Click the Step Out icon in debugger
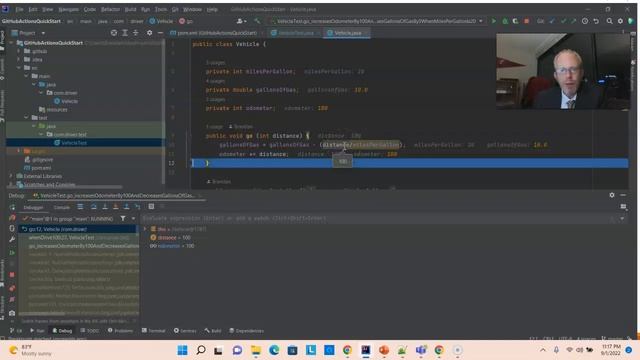This screenshot has height=360, width=640. pos(127,207)
